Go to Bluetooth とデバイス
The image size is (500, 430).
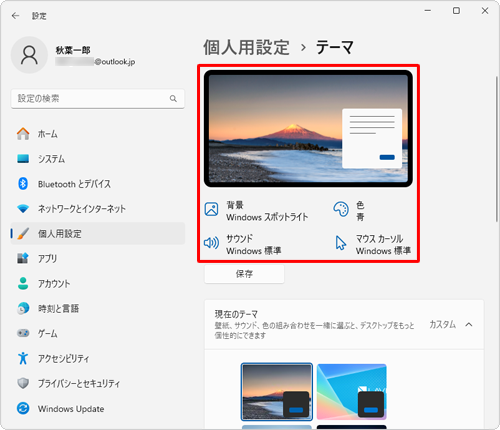pos(98,184)
